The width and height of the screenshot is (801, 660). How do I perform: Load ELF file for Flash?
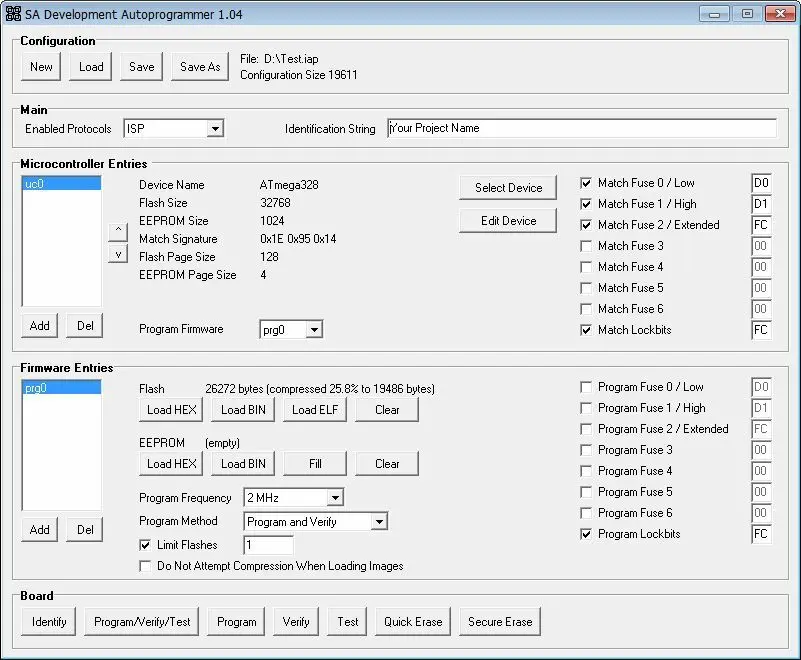click(315, 410)
